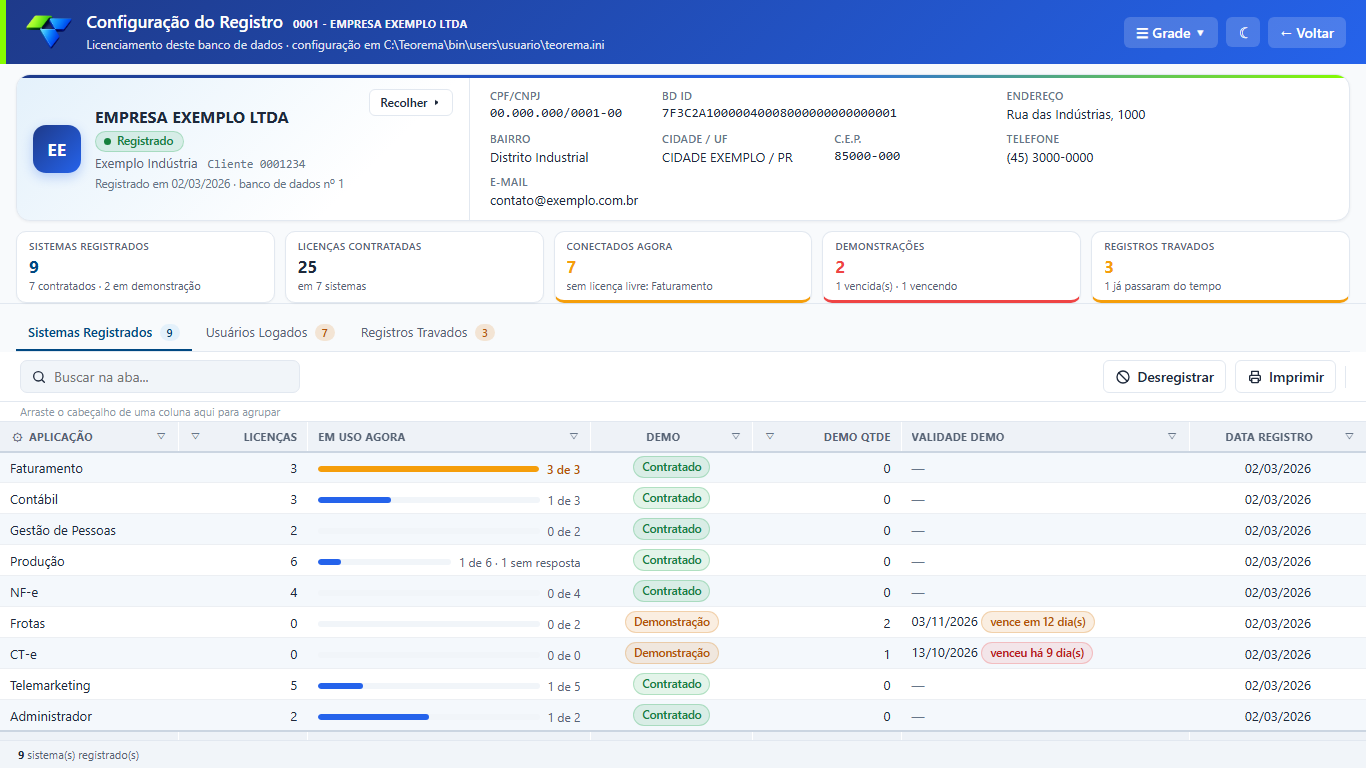Viewport: 1366px width, 768px height.
Task: Open filter dropdown of Validade Demo column
Action: [1172, 436]
